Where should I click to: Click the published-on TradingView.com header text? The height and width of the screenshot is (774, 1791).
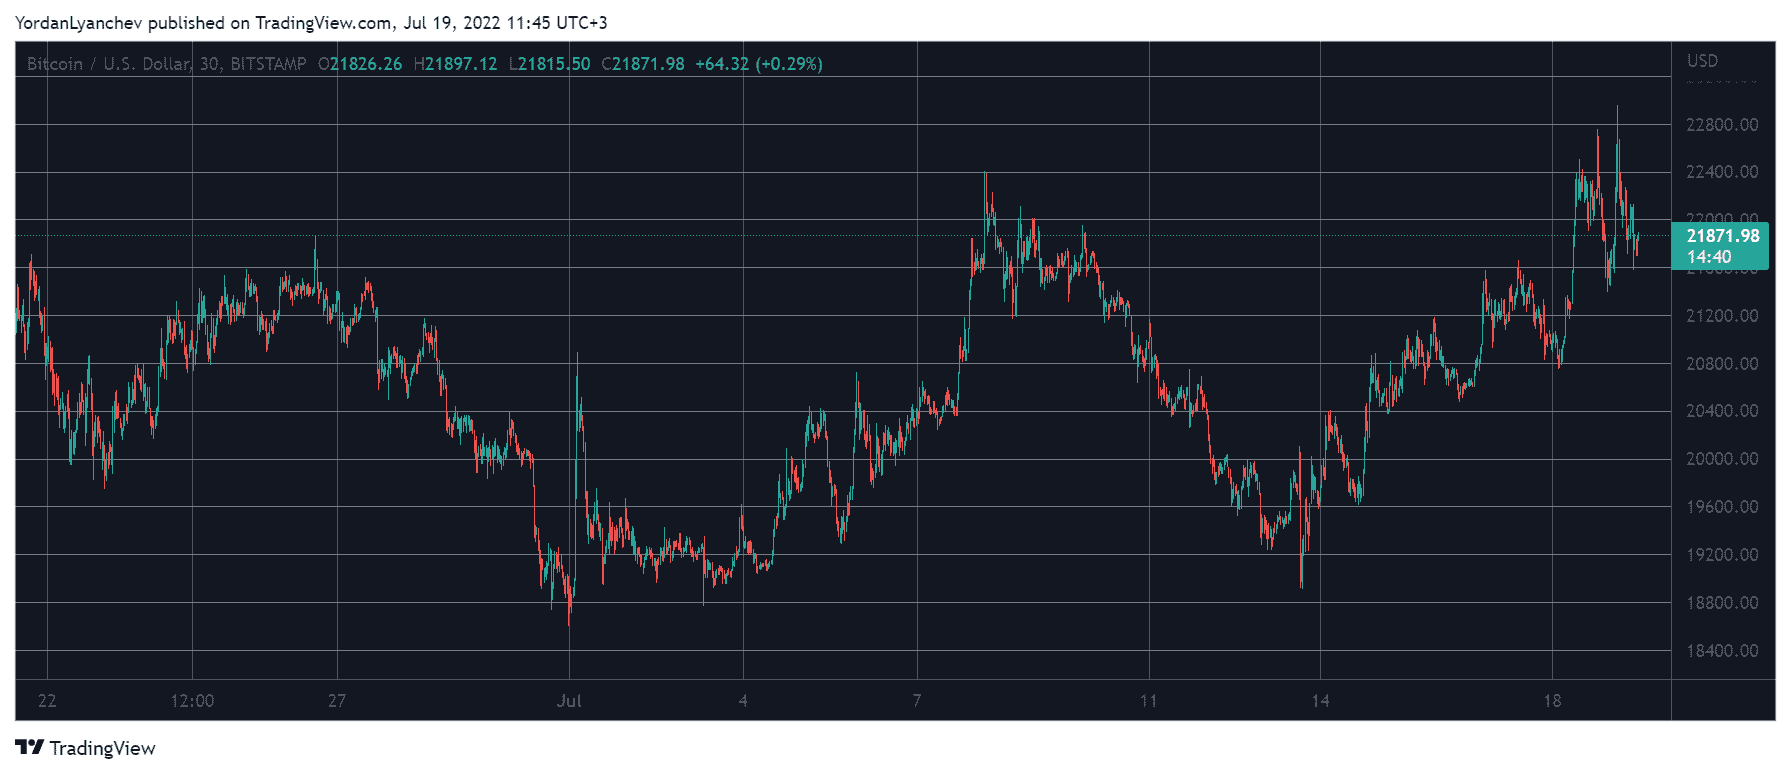pos(311,23)
